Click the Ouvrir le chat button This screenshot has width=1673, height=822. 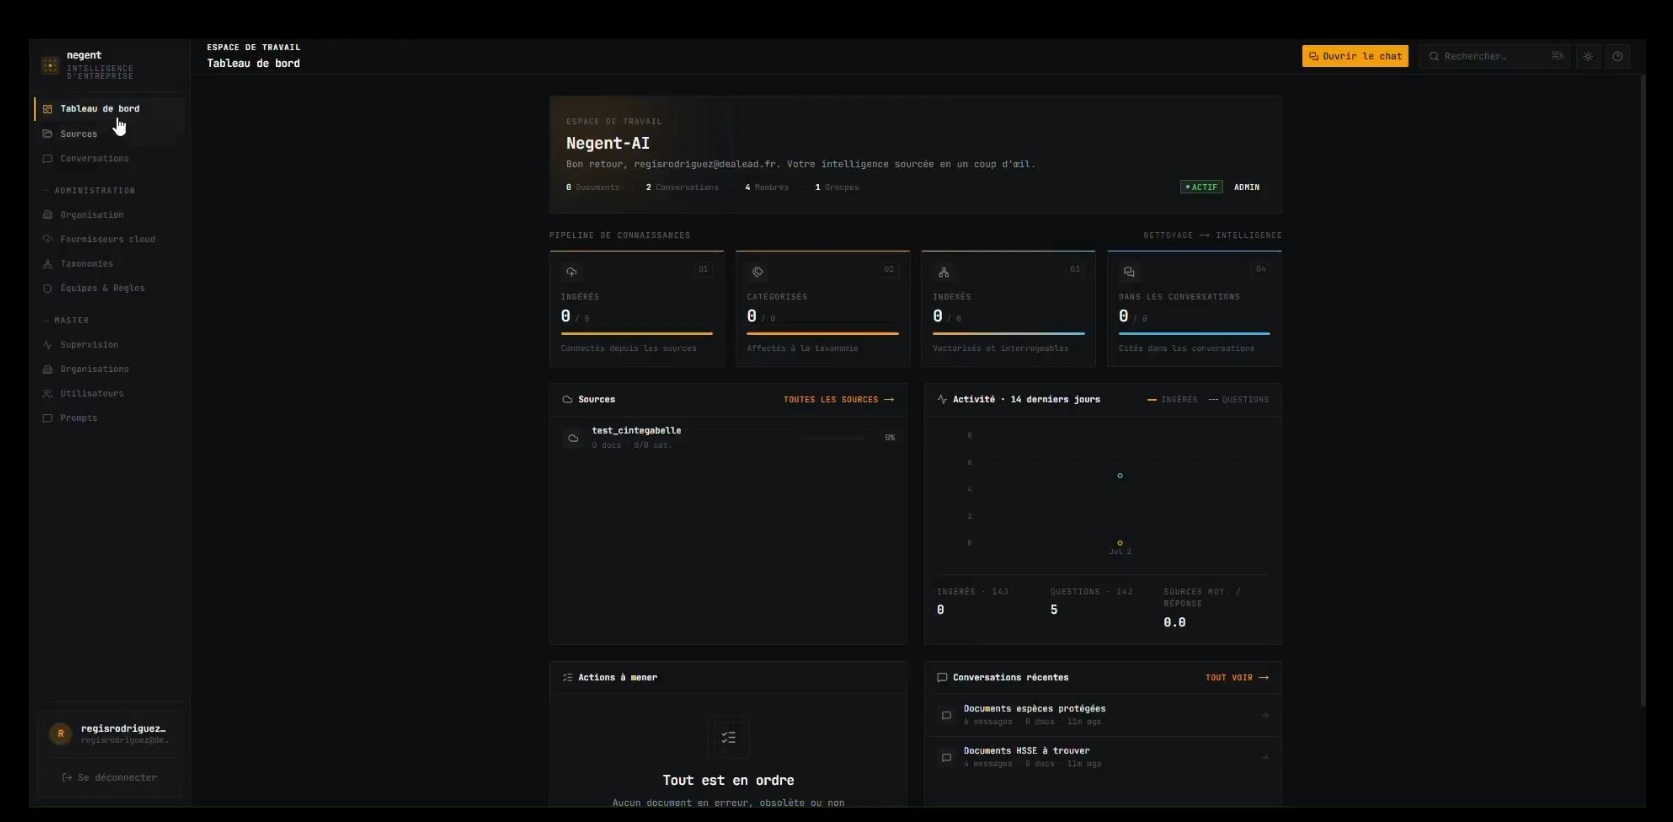[1355, 57]
